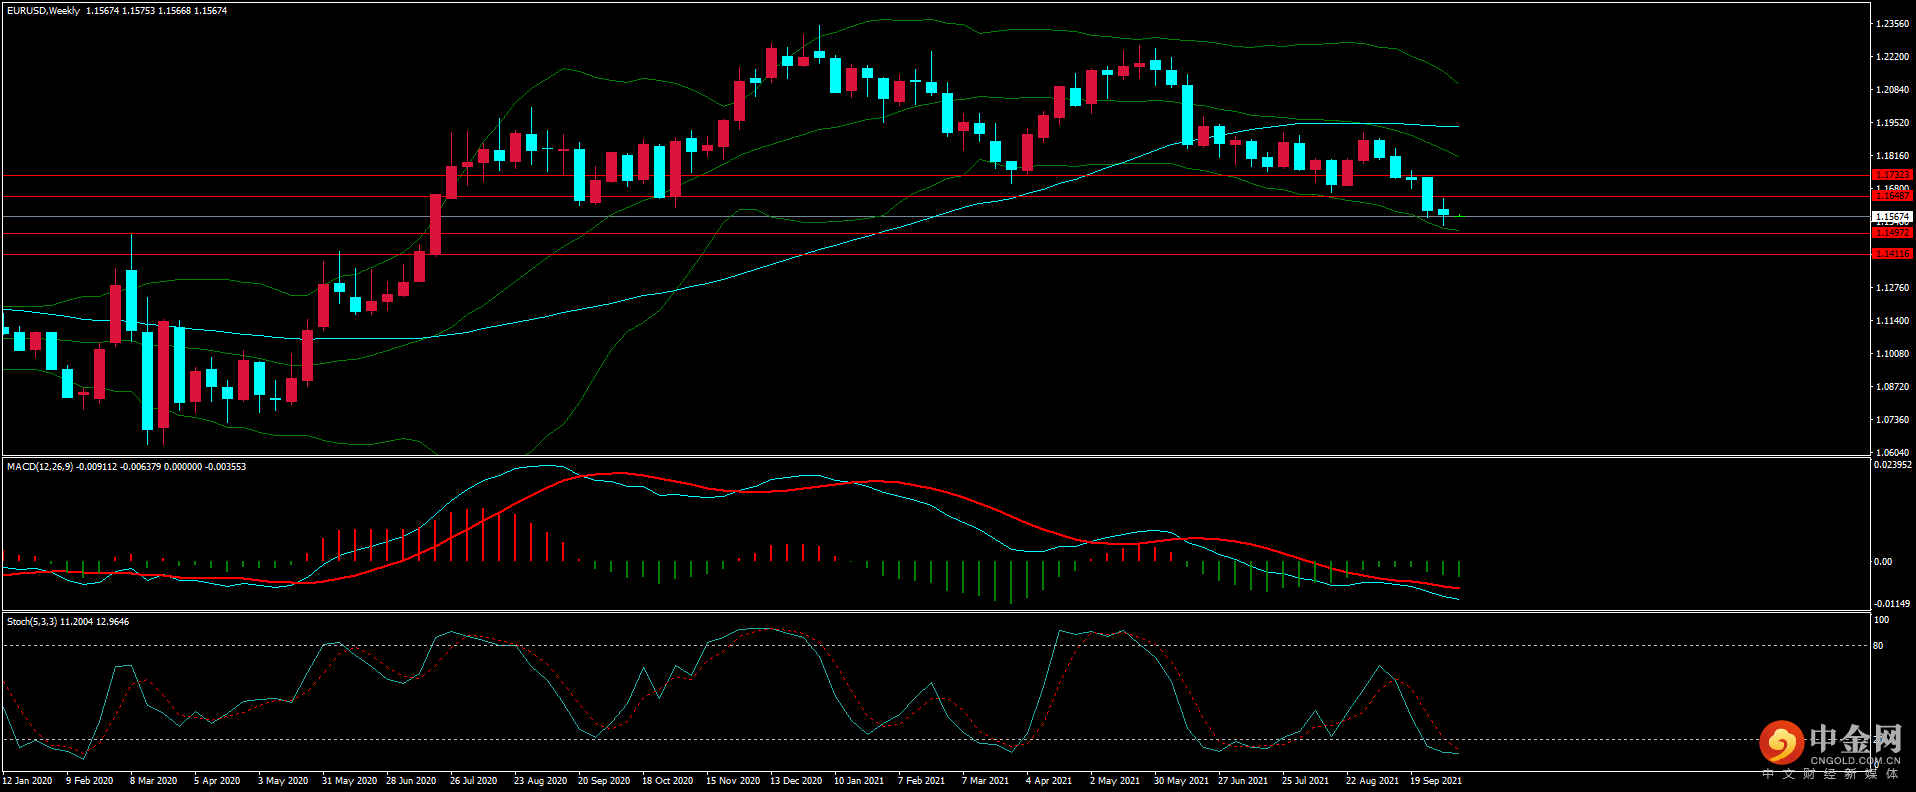Select the red 1.14972 level tag

tap(1892, 233)
